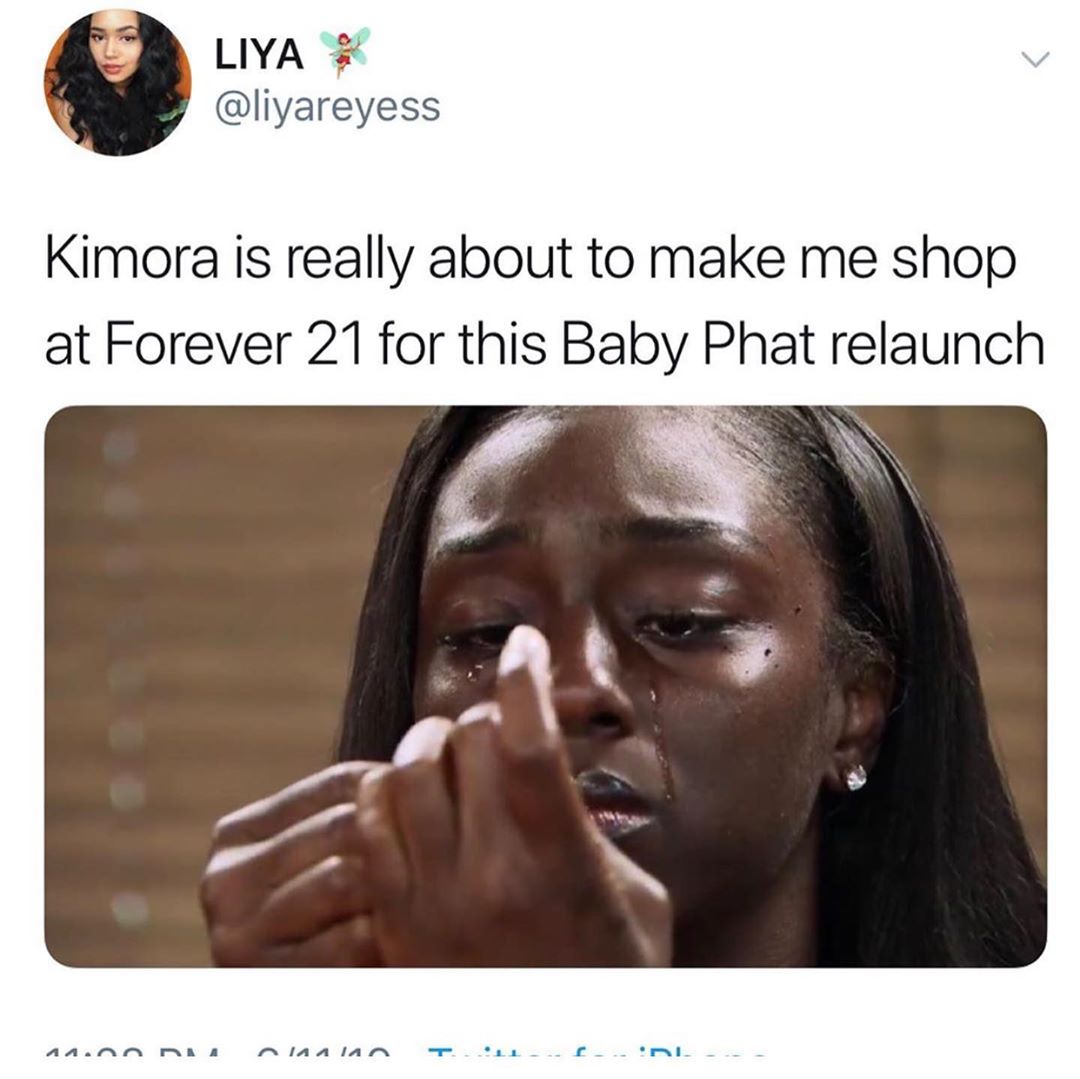This screenshot has height=1079, width=1080.
Task: Select the tweet text about Kimora
Action: pos(544,301)
